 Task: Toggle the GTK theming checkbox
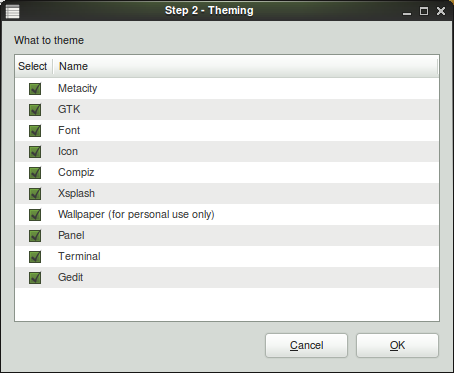point(35,110)
